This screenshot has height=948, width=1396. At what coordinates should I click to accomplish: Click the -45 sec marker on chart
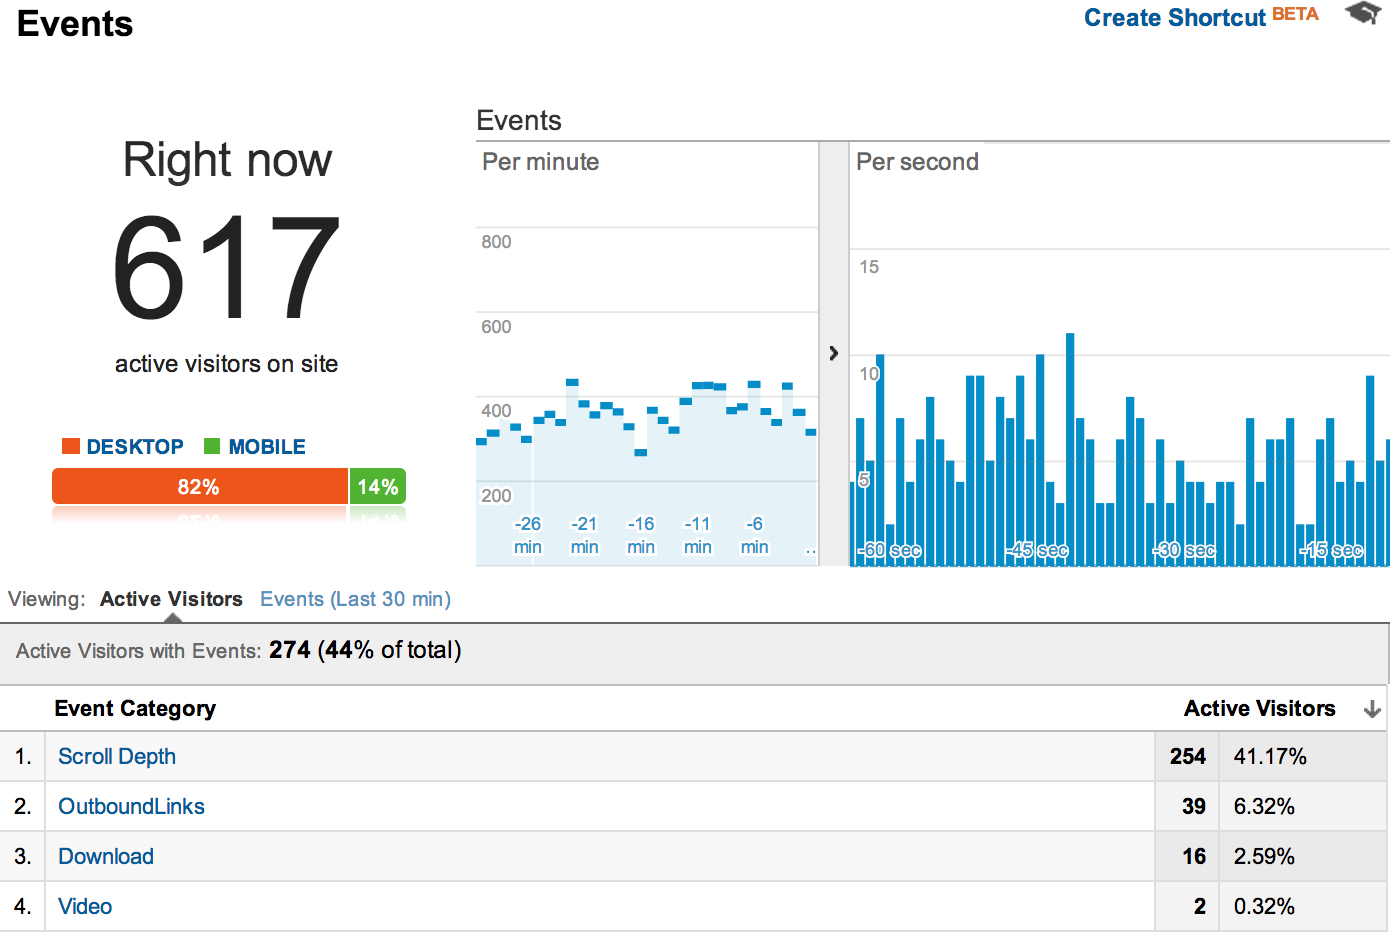tap(1037, 551)
